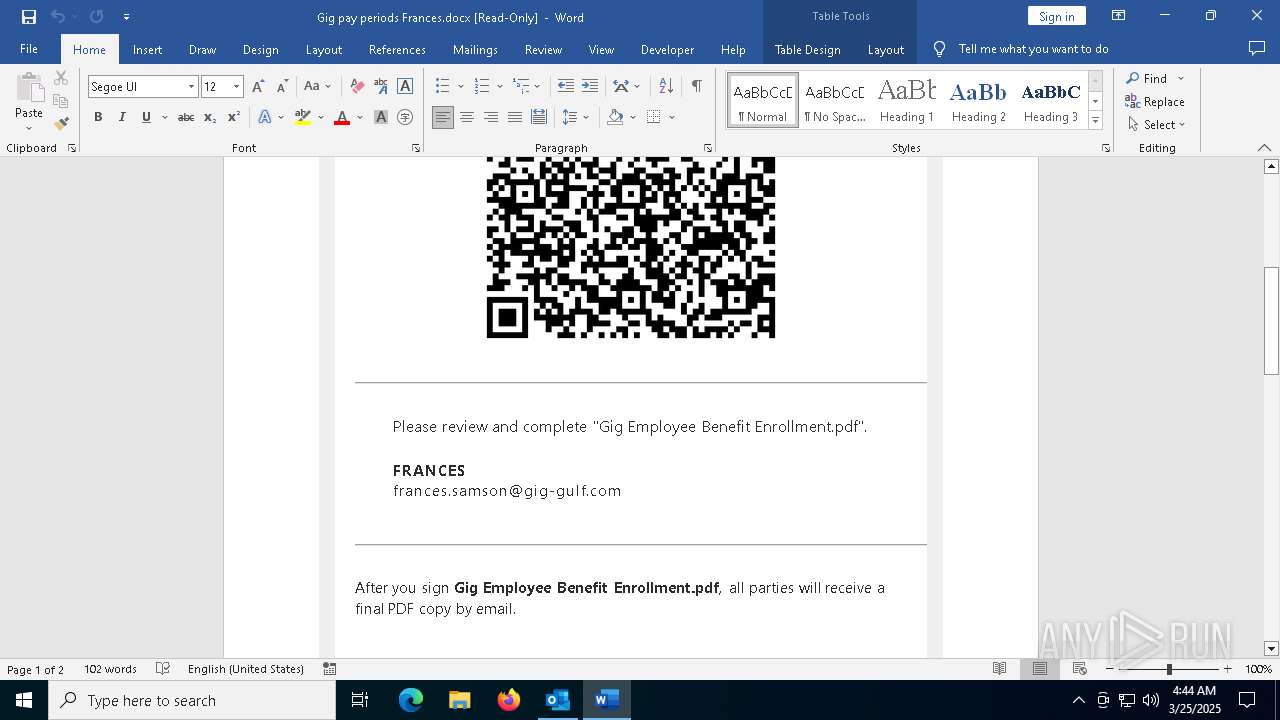This screenshot has width=1280, height=720.
Task: Click the Character Border icon
Action: (405, 87)
